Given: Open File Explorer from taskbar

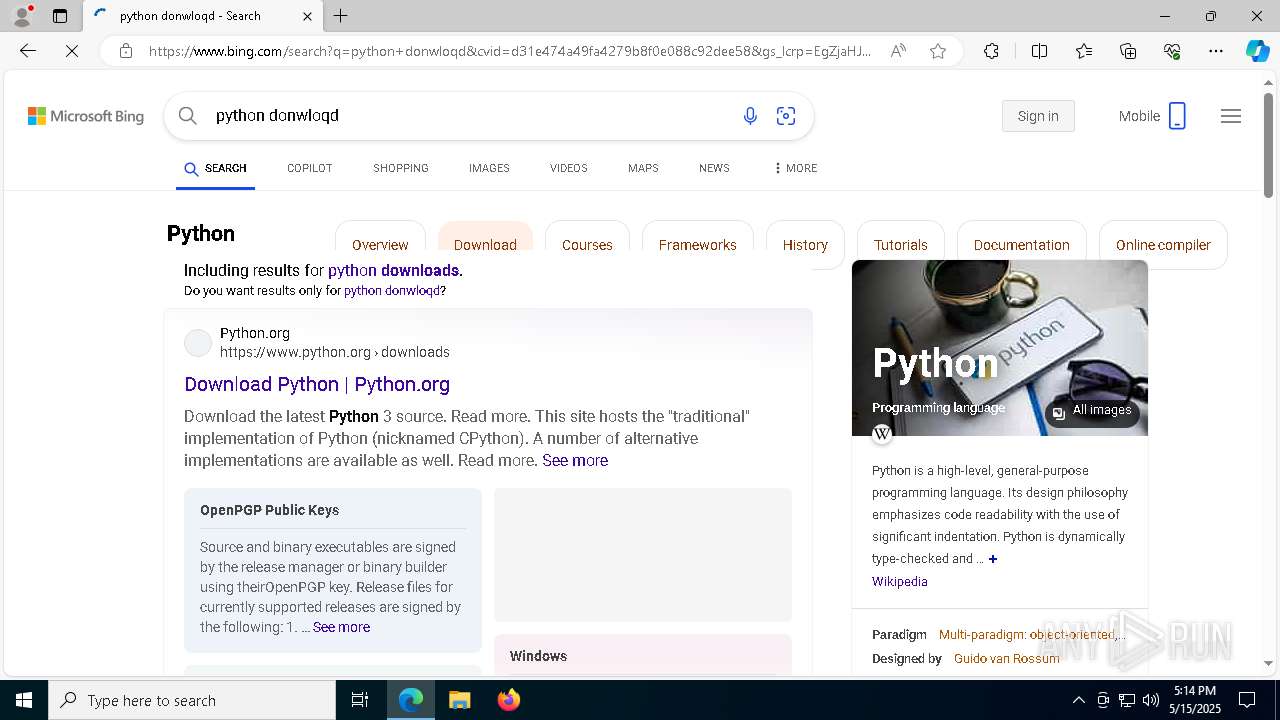Looking at the screenshot, I should coord(459,700).
